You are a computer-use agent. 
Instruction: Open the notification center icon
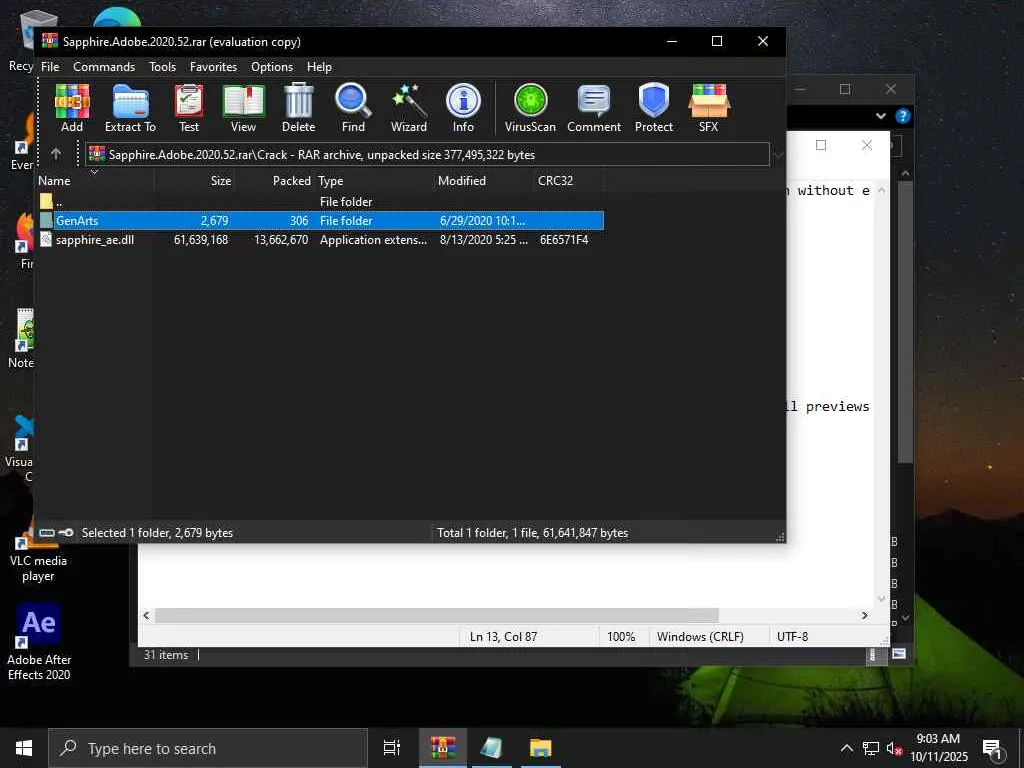[993, 748]
